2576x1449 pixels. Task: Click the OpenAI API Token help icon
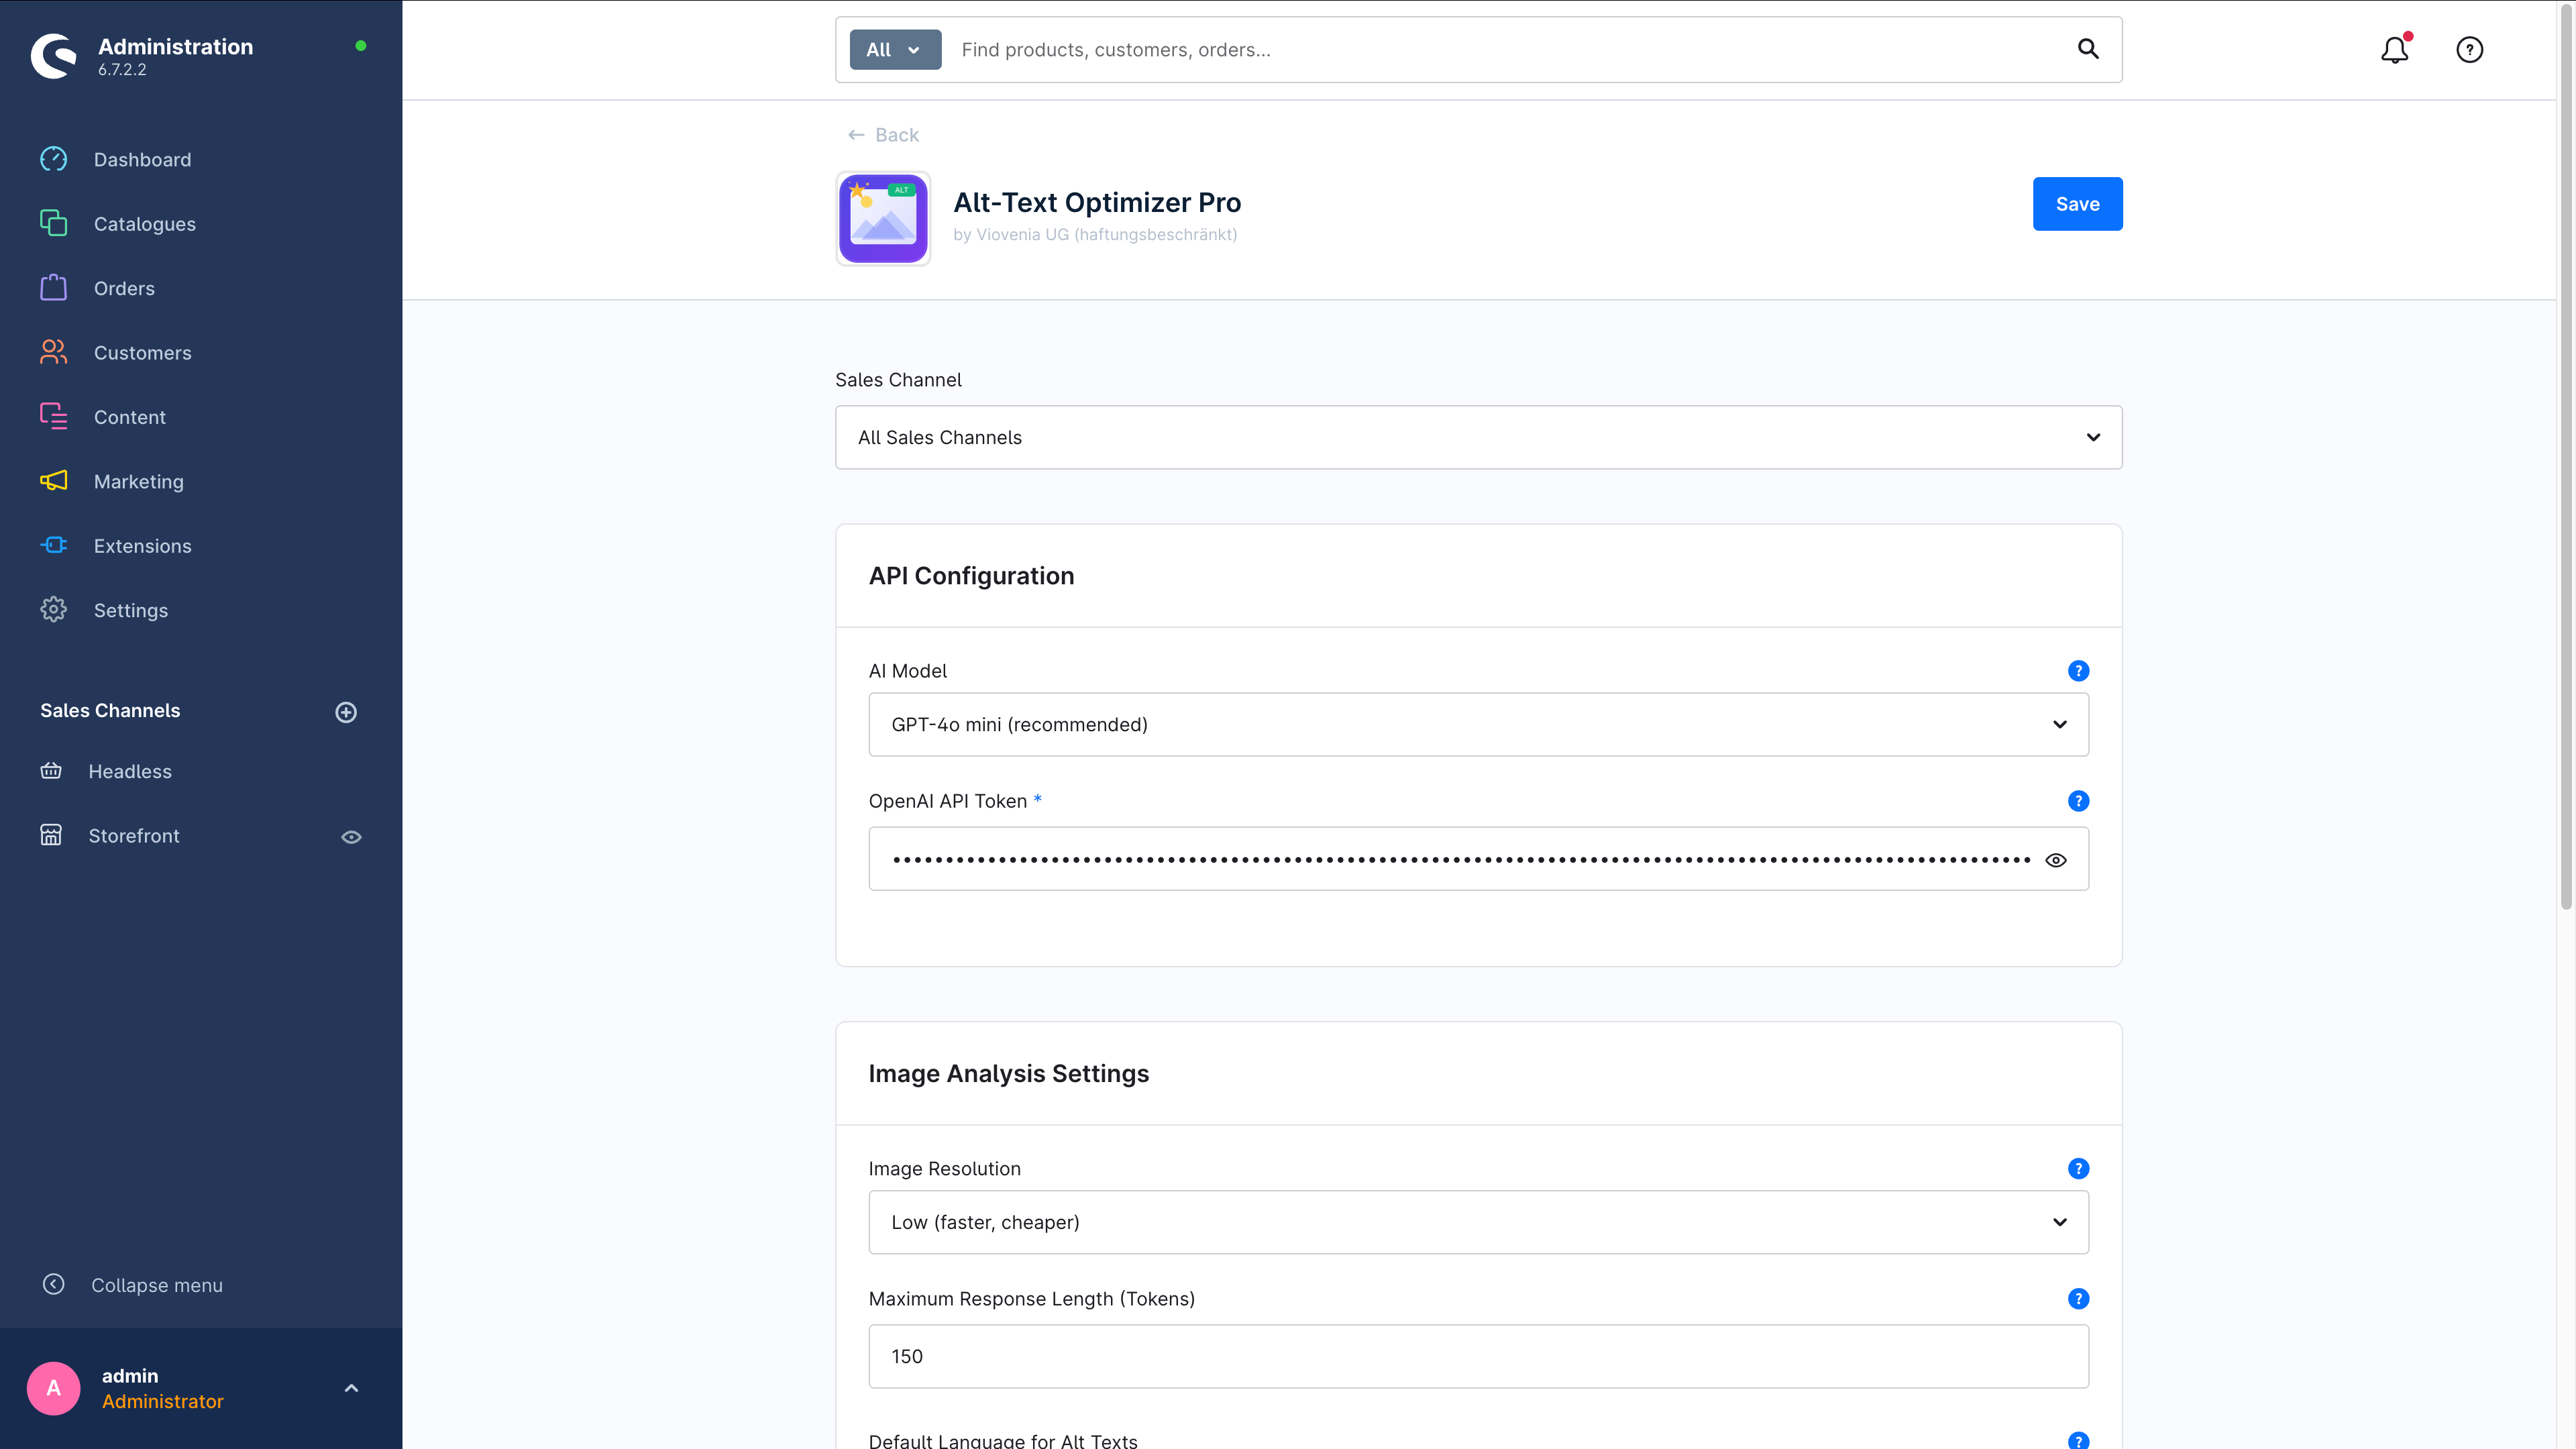pyautogui.click(x=2078, y=801)
